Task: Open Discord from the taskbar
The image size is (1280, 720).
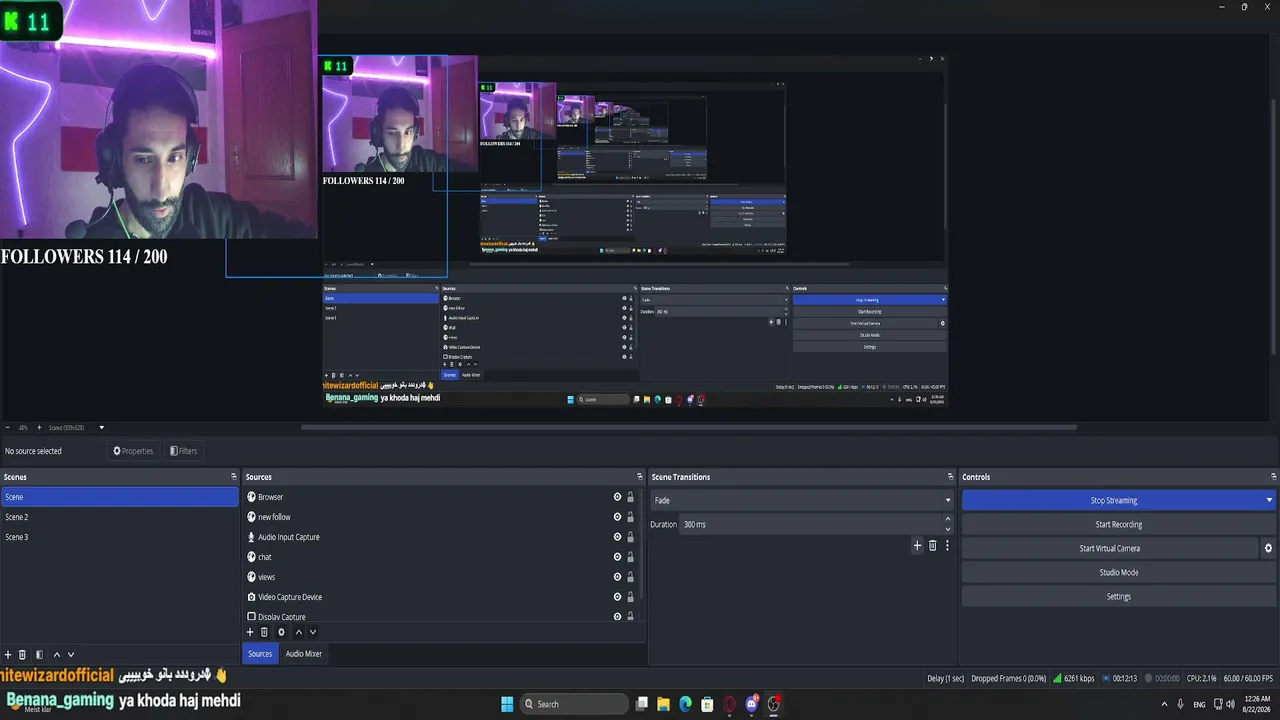Action: 752,704
